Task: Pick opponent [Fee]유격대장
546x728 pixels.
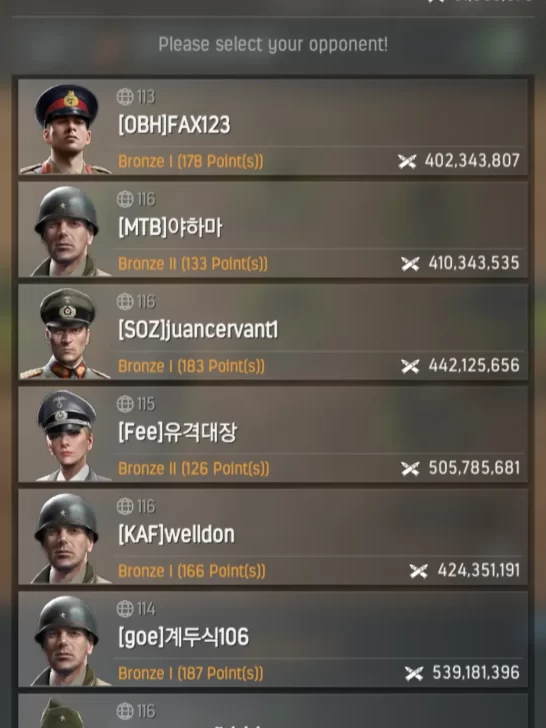Action: pos(273,434)
